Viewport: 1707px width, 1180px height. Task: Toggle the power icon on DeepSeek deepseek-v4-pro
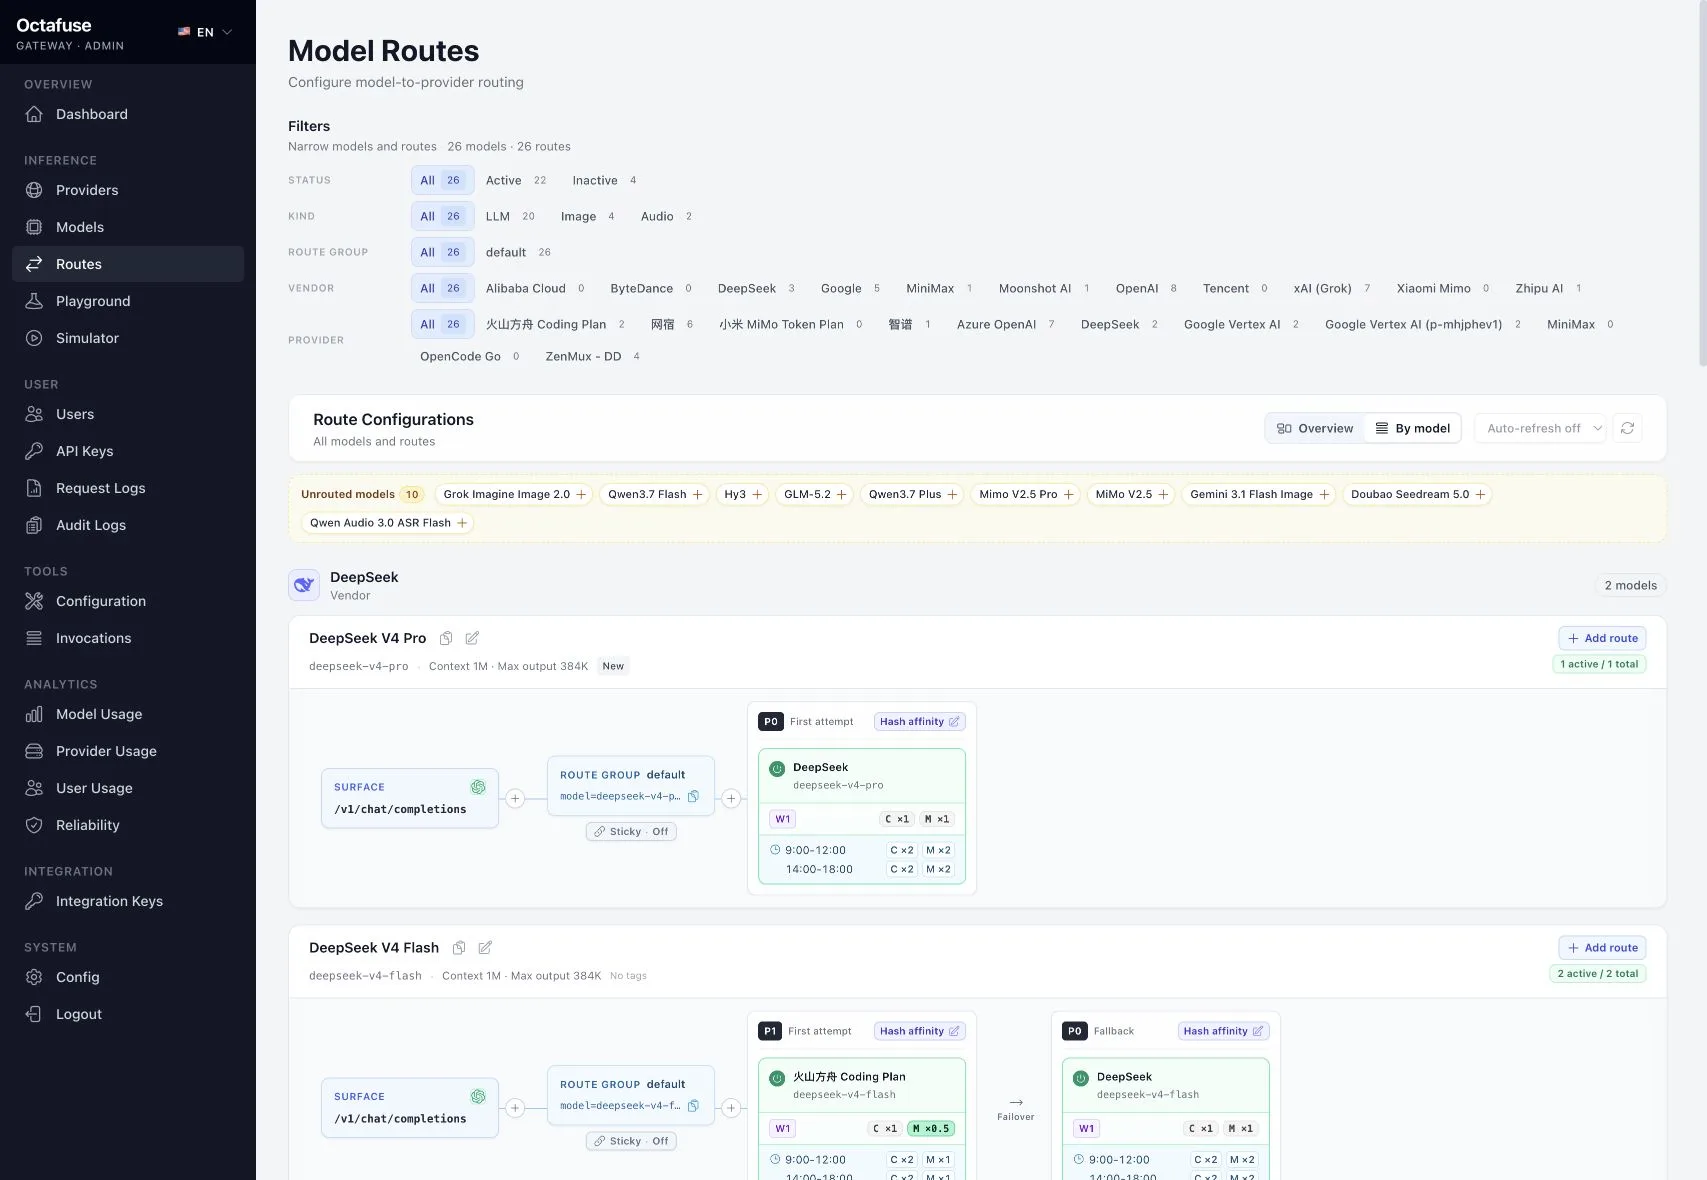click(777, 769)
